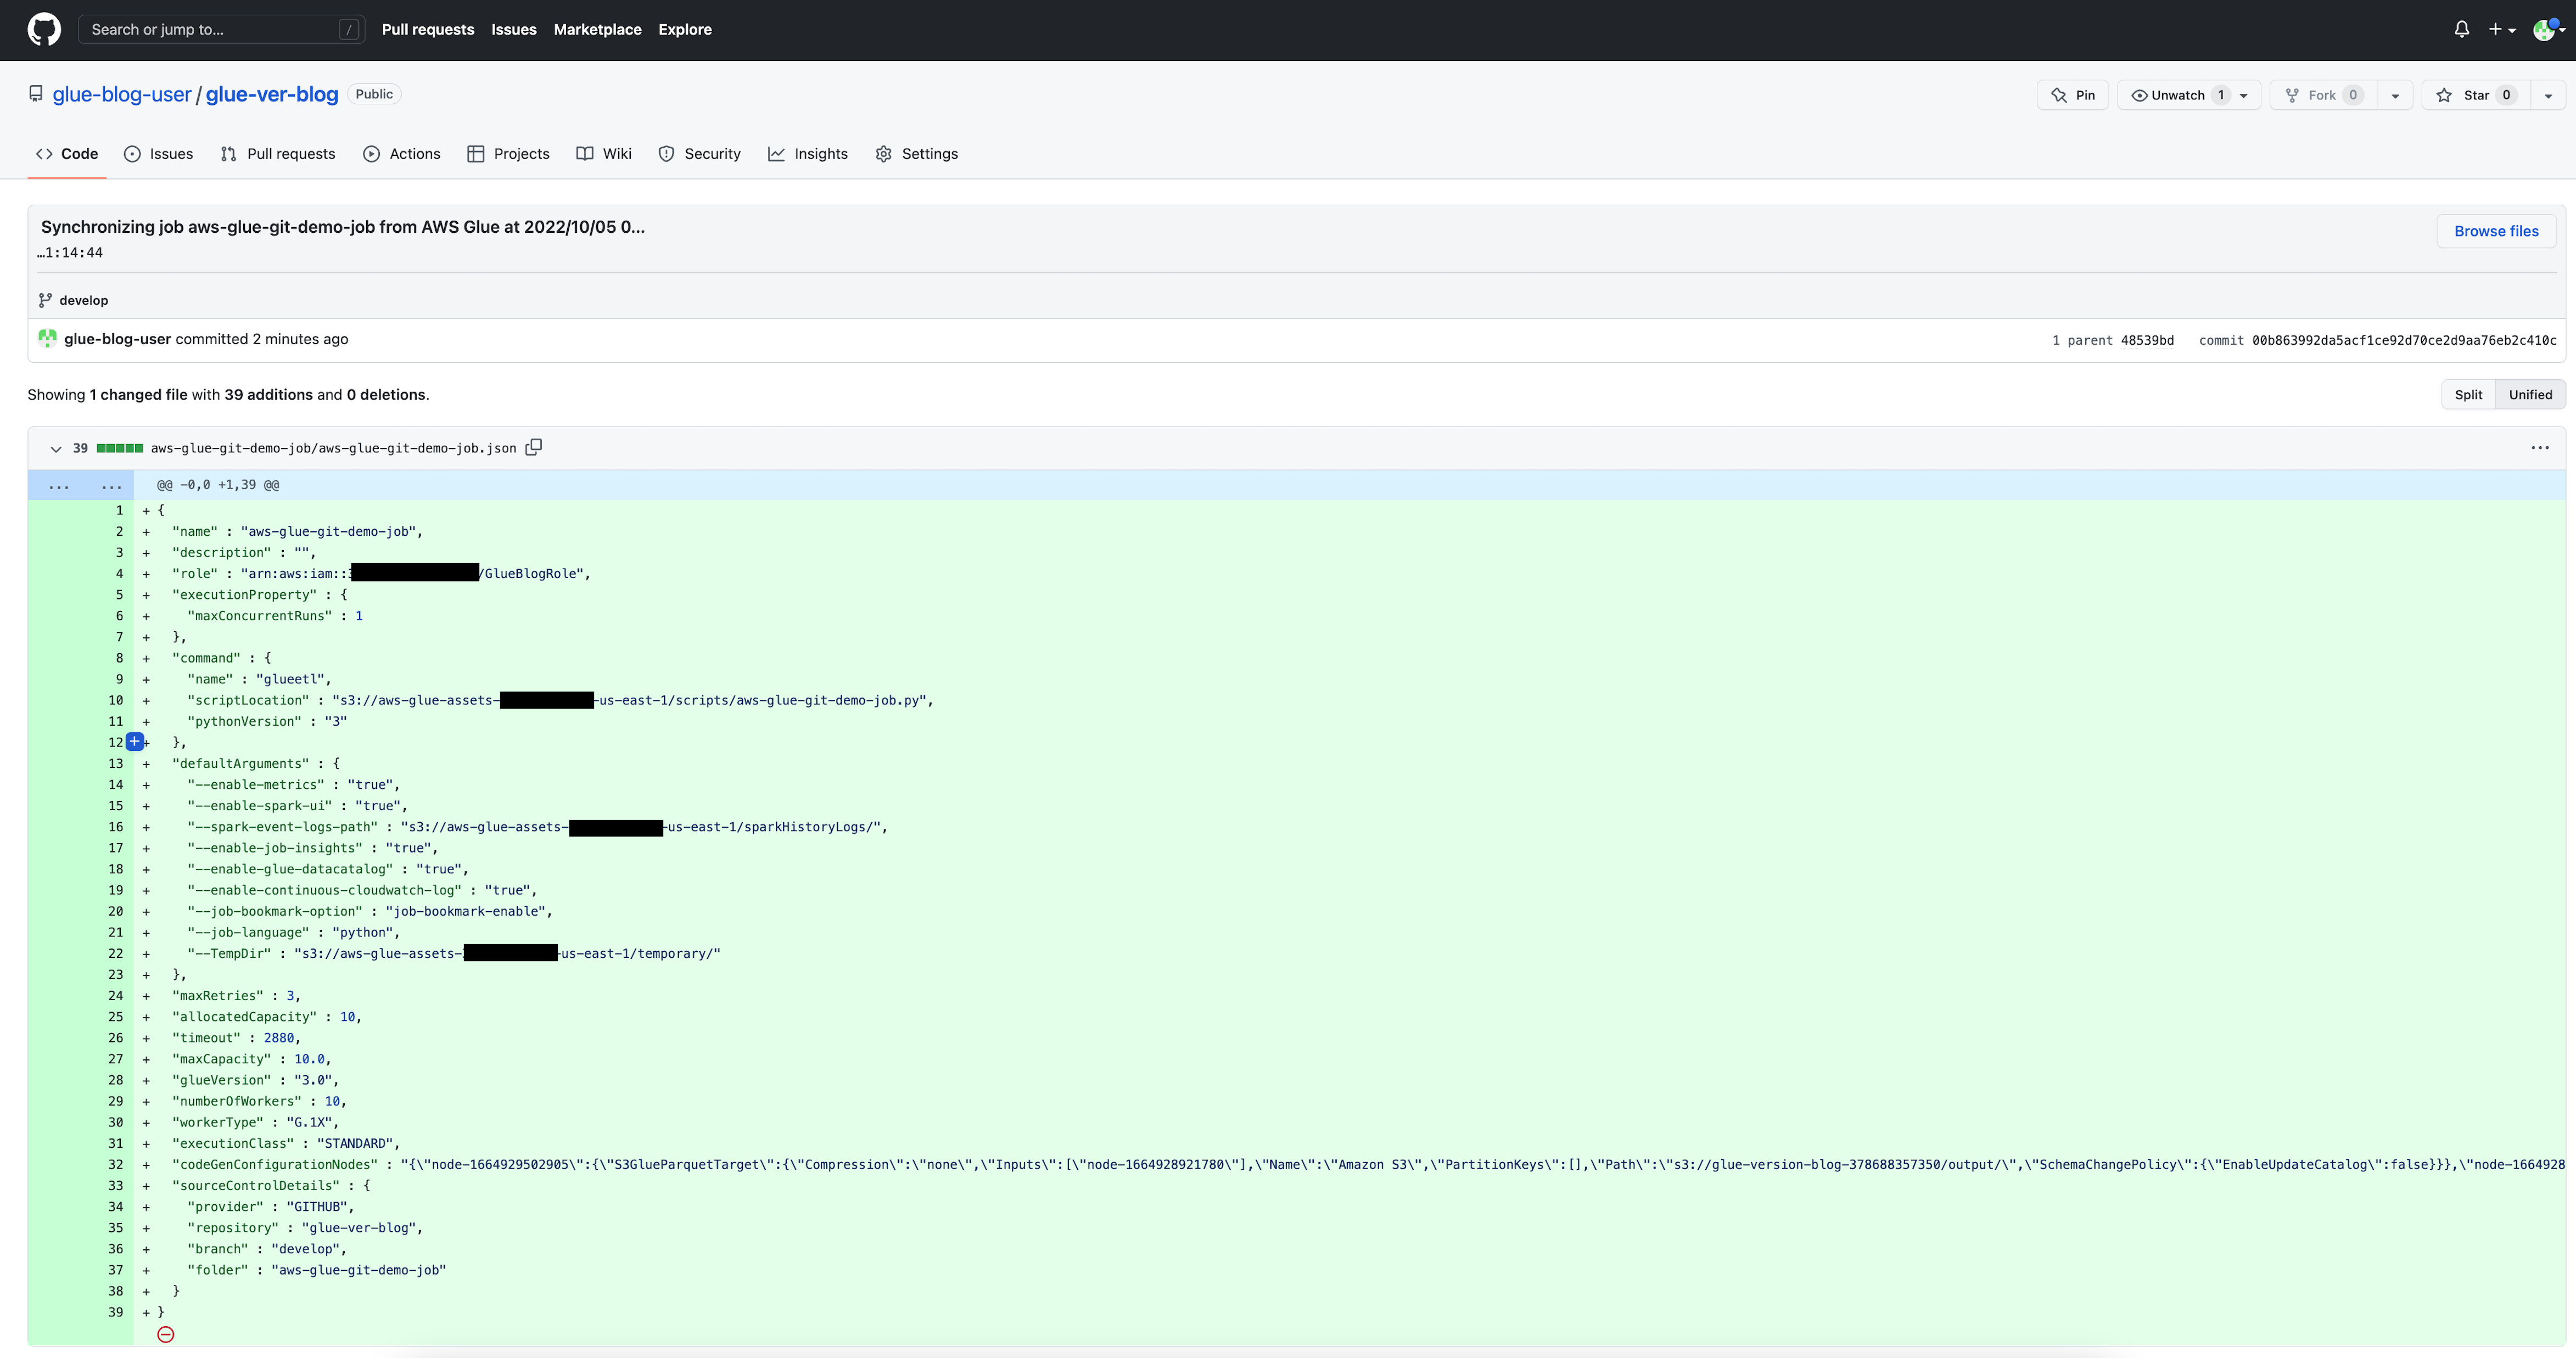This screenshot has height=1358, width=2576.
Task: Star the glue-ver-blog repository
Action: (x=2476, y=95)
